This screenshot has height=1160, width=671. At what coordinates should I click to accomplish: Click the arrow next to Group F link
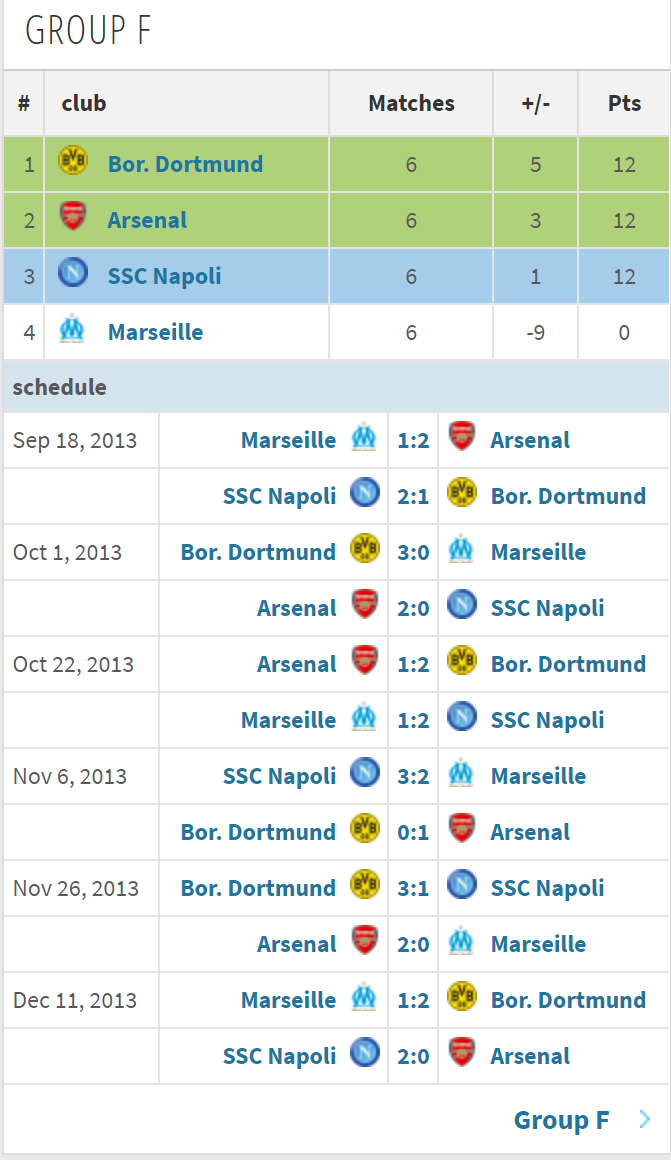coord(645,1120)
